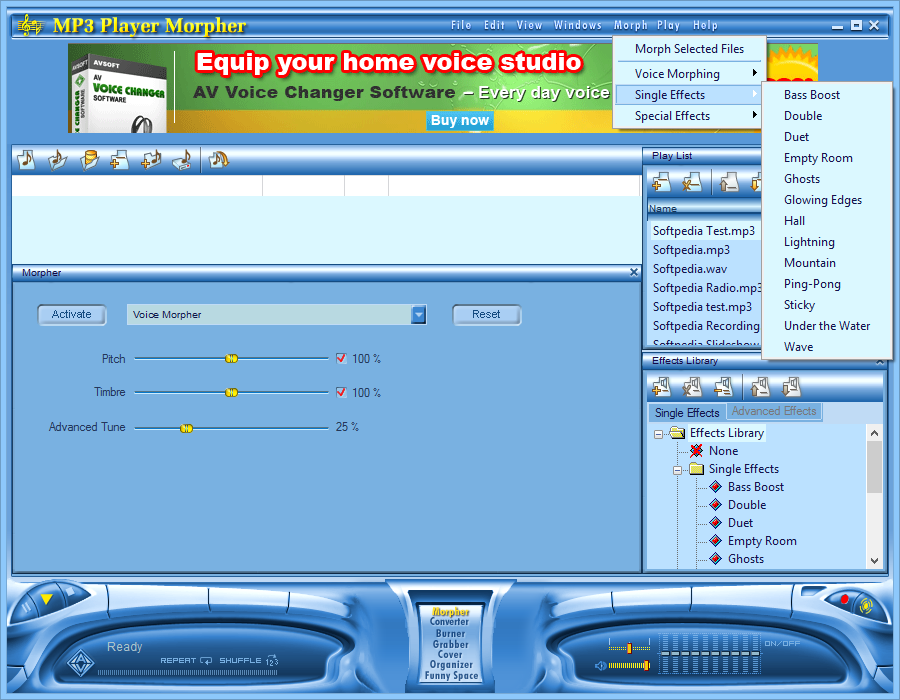Screen dimensions: 900x700
Task: Click the add list file toolbar icon
Action: tap(120, 160)
